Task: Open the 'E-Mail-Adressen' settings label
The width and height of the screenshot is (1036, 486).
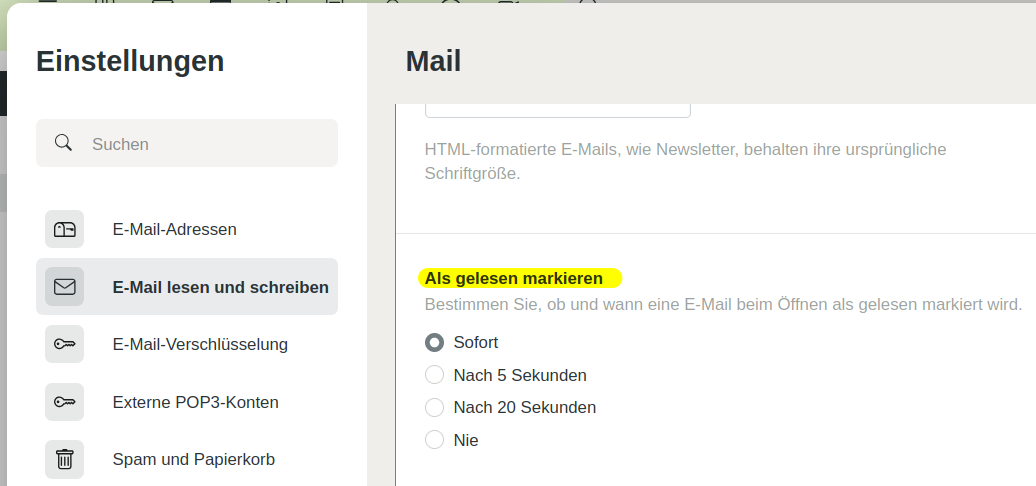Action: coord(174,229)
